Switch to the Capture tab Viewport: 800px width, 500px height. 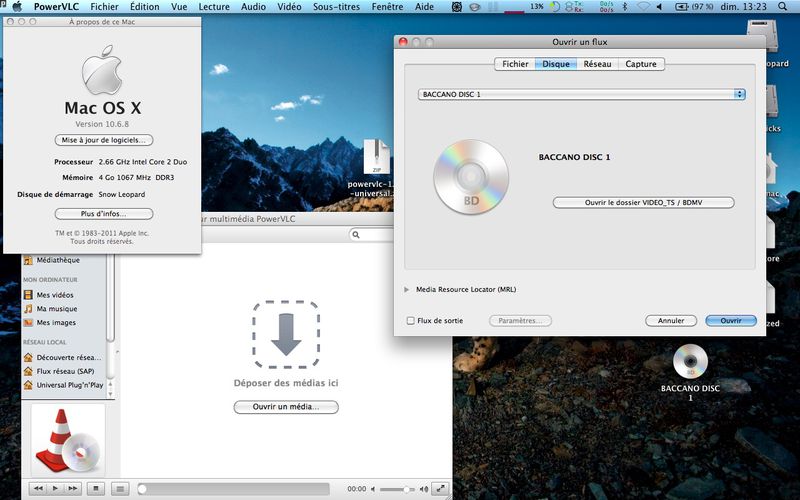tap(641, 64)
